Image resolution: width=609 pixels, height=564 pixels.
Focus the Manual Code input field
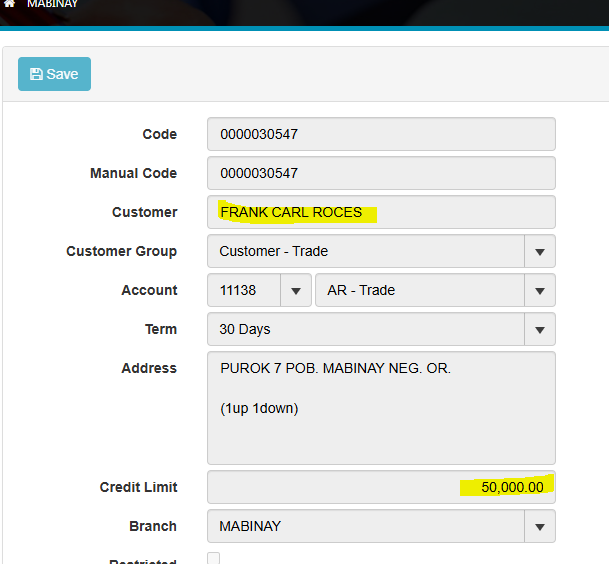coord(380,173)
